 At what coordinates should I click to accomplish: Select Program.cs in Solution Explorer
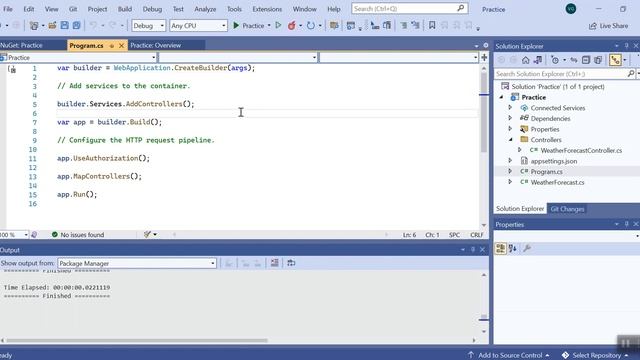coord(547,171)
